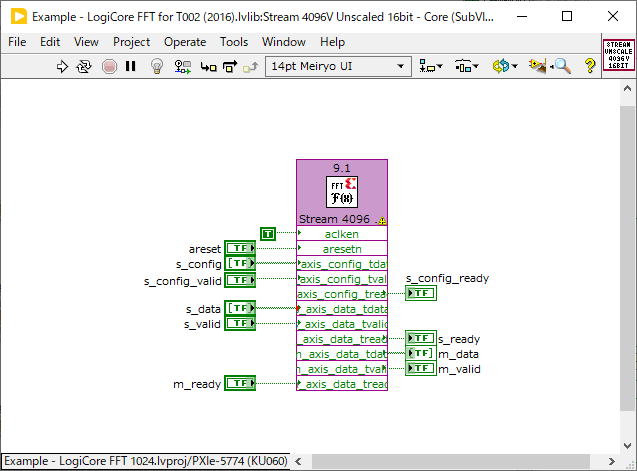637x471 pixels.
Task: Click the 'areset' label
Action: [205, 249]
